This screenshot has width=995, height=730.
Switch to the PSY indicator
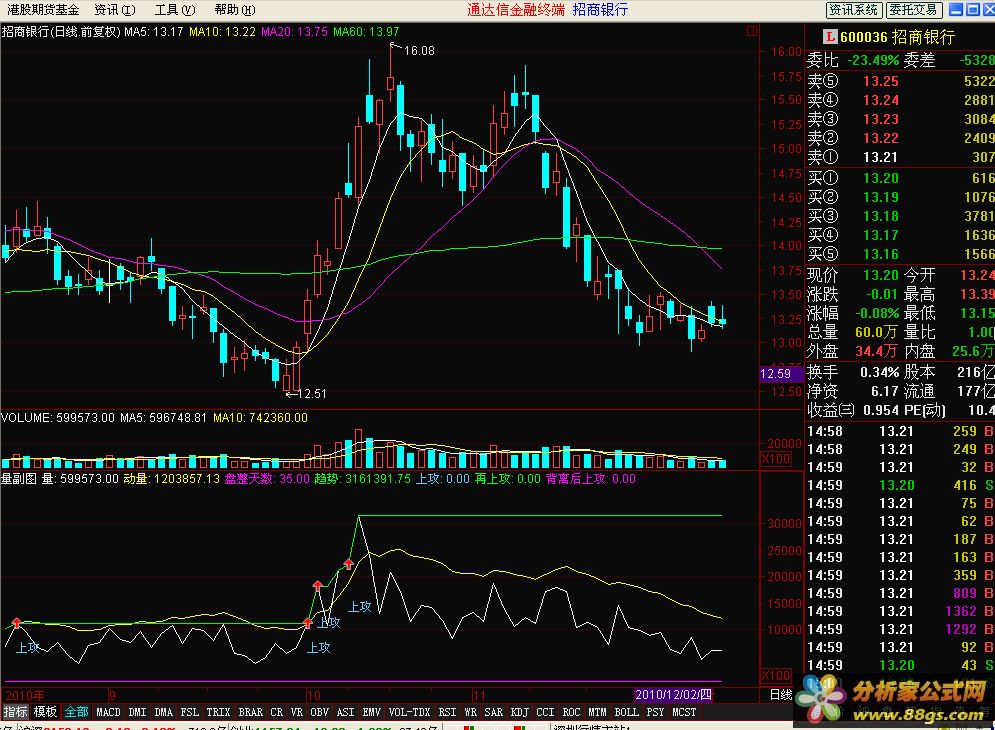click(x=655, y=712)
